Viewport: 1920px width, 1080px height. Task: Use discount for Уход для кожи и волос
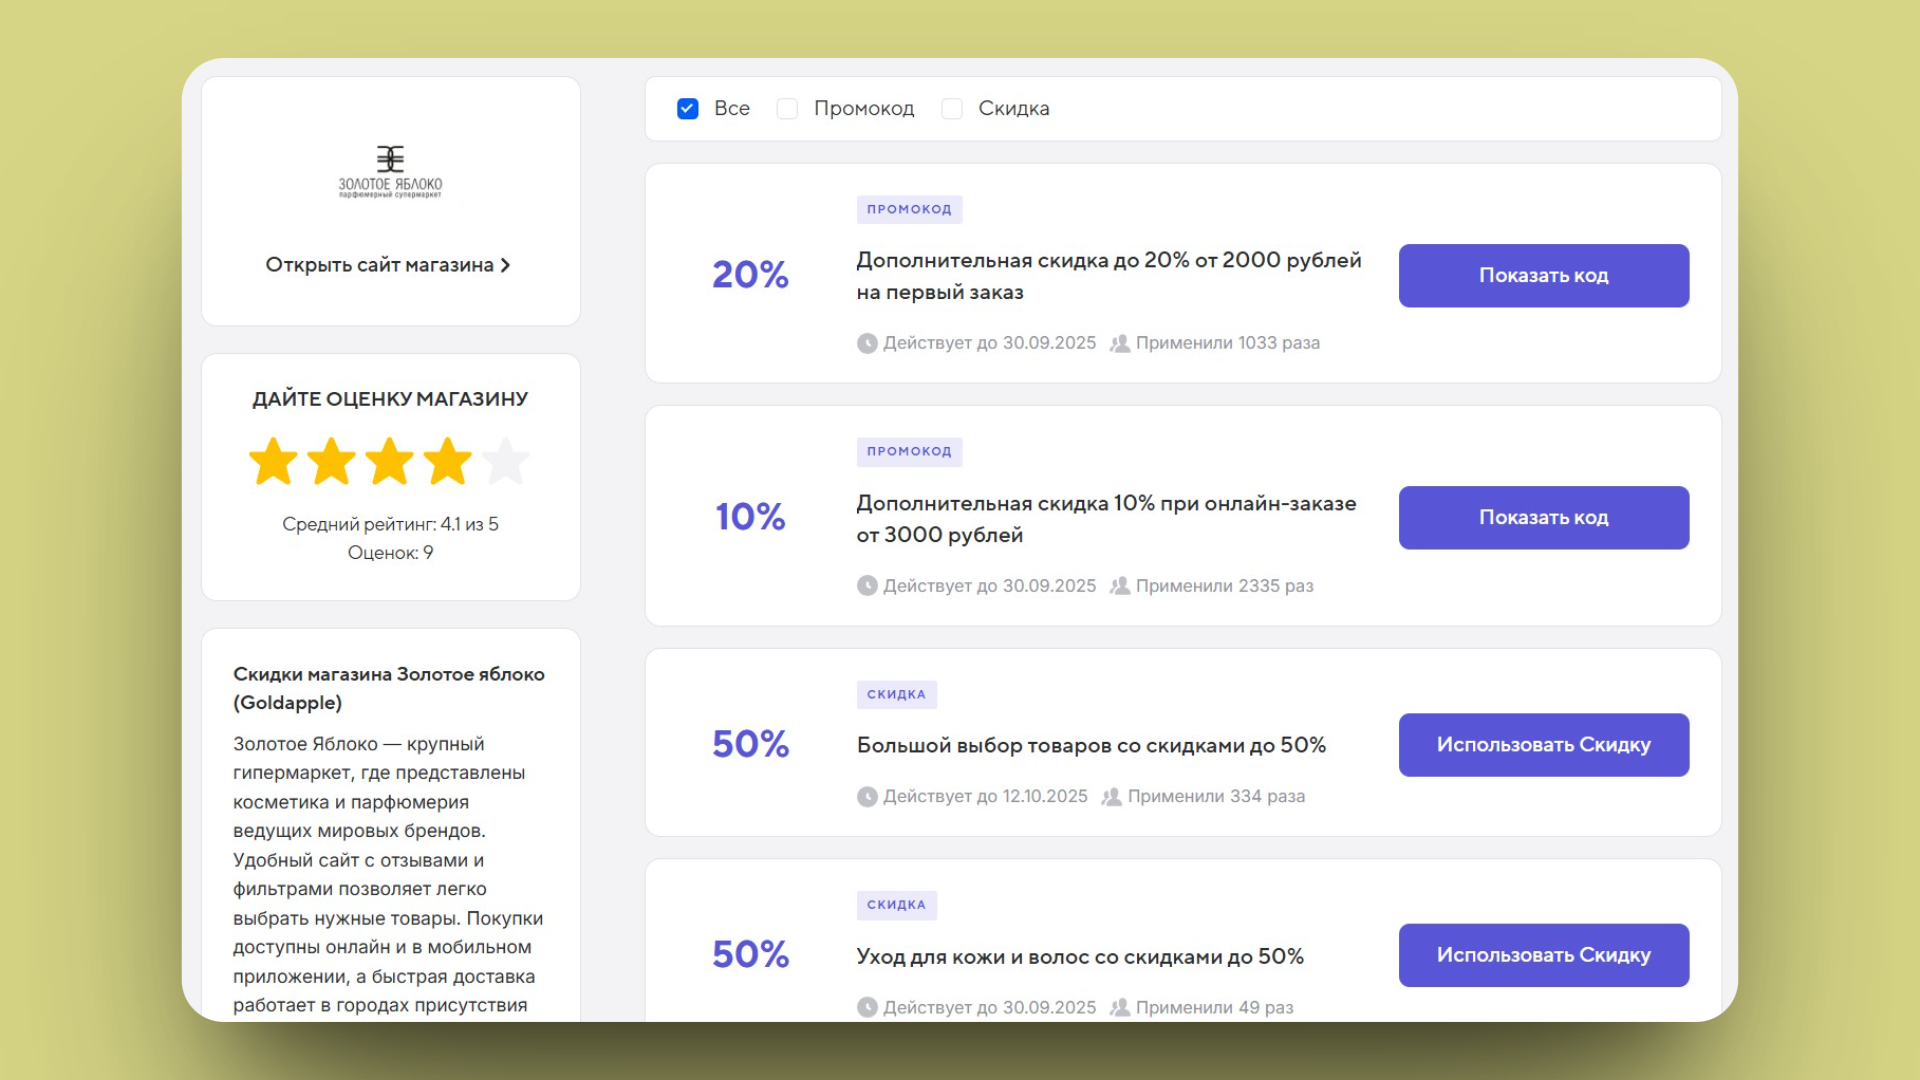coord(1544,955)
